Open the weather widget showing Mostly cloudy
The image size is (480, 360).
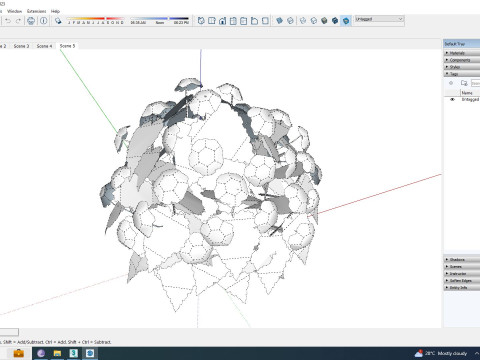coord(441,353)
